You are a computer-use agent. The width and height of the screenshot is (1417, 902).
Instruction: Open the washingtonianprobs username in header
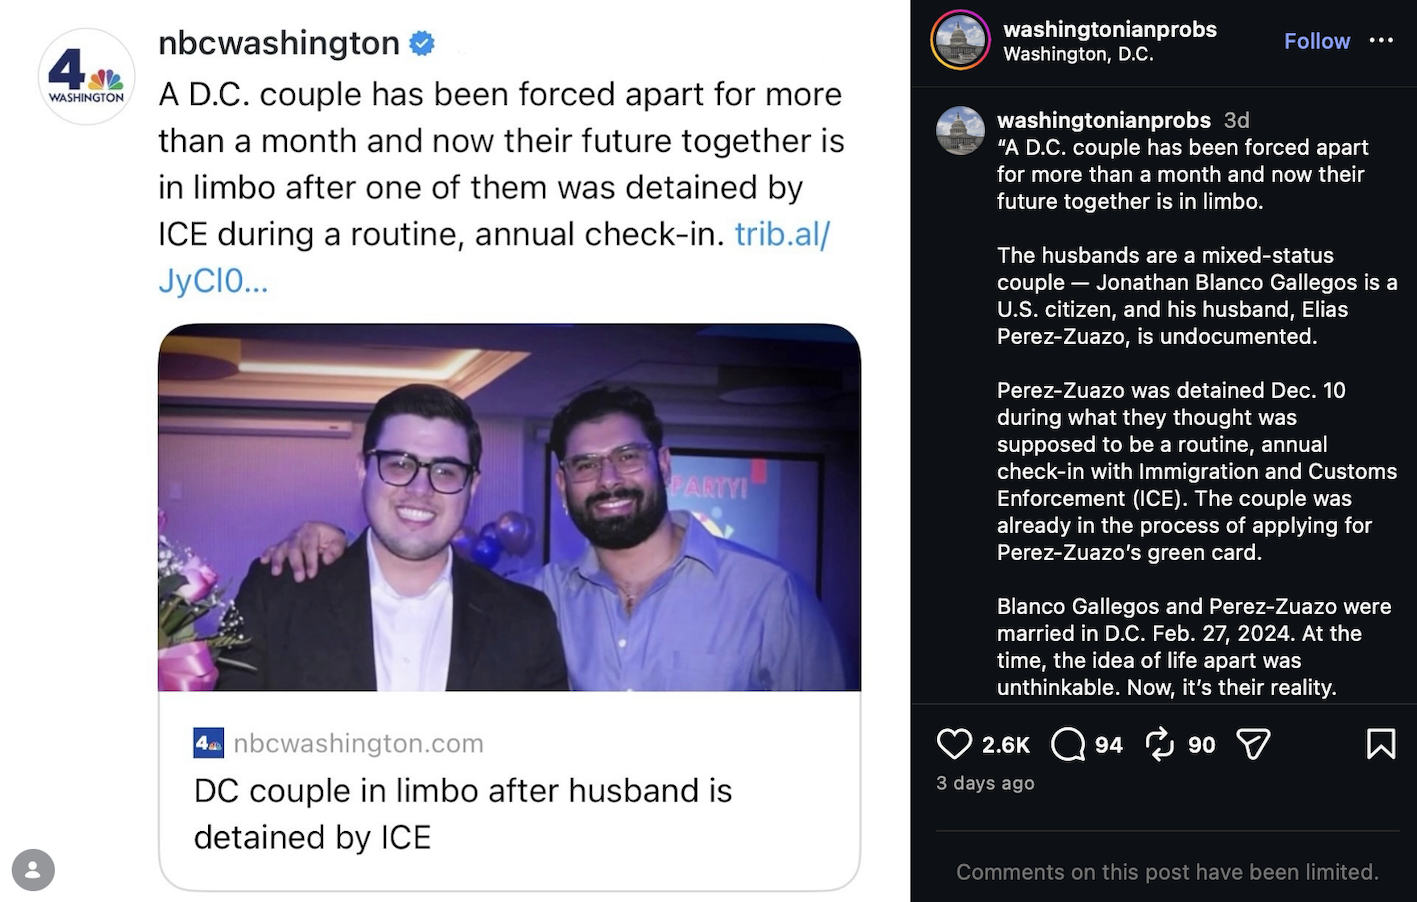(x=1109, y=29)
